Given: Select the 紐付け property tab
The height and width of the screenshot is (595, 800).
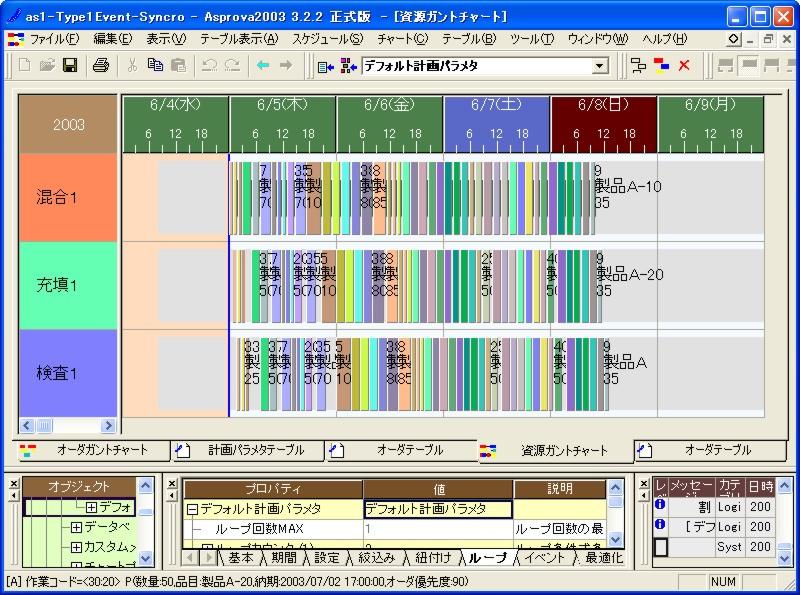Looking at the screenshot, I should tap(433, 558).
